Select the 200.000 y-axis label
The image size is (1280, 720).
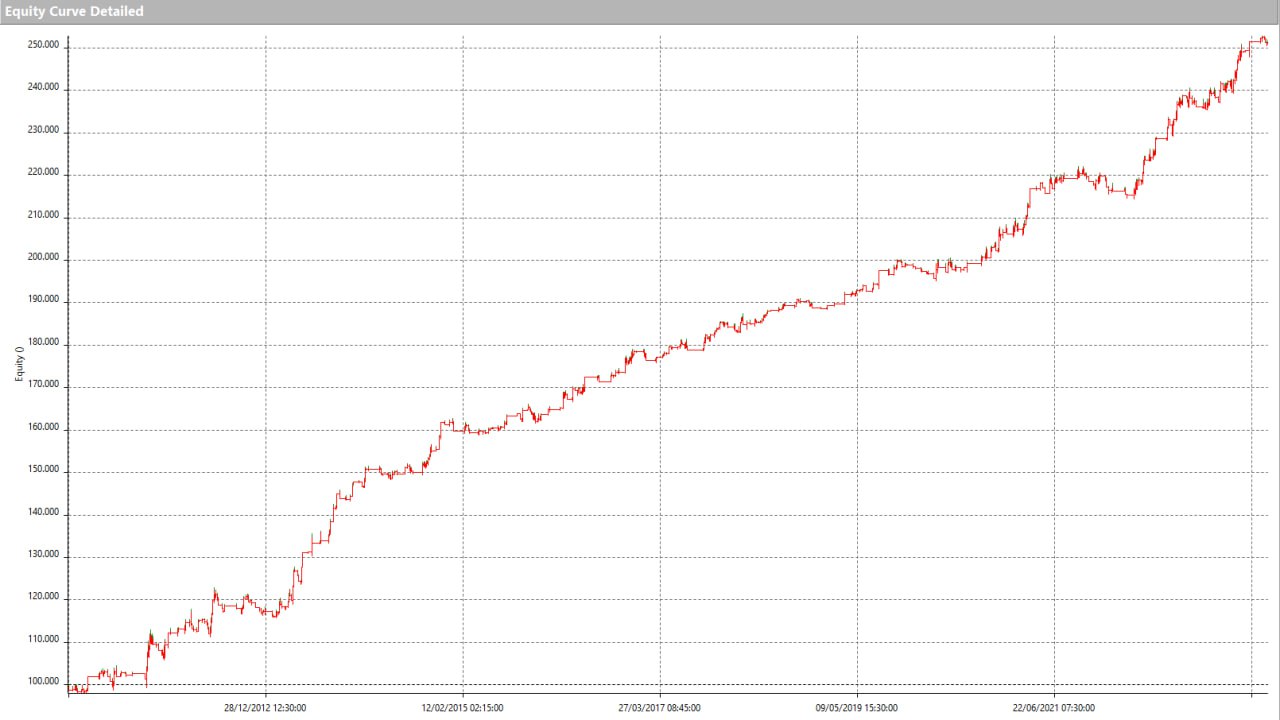[x=45, y=259]
